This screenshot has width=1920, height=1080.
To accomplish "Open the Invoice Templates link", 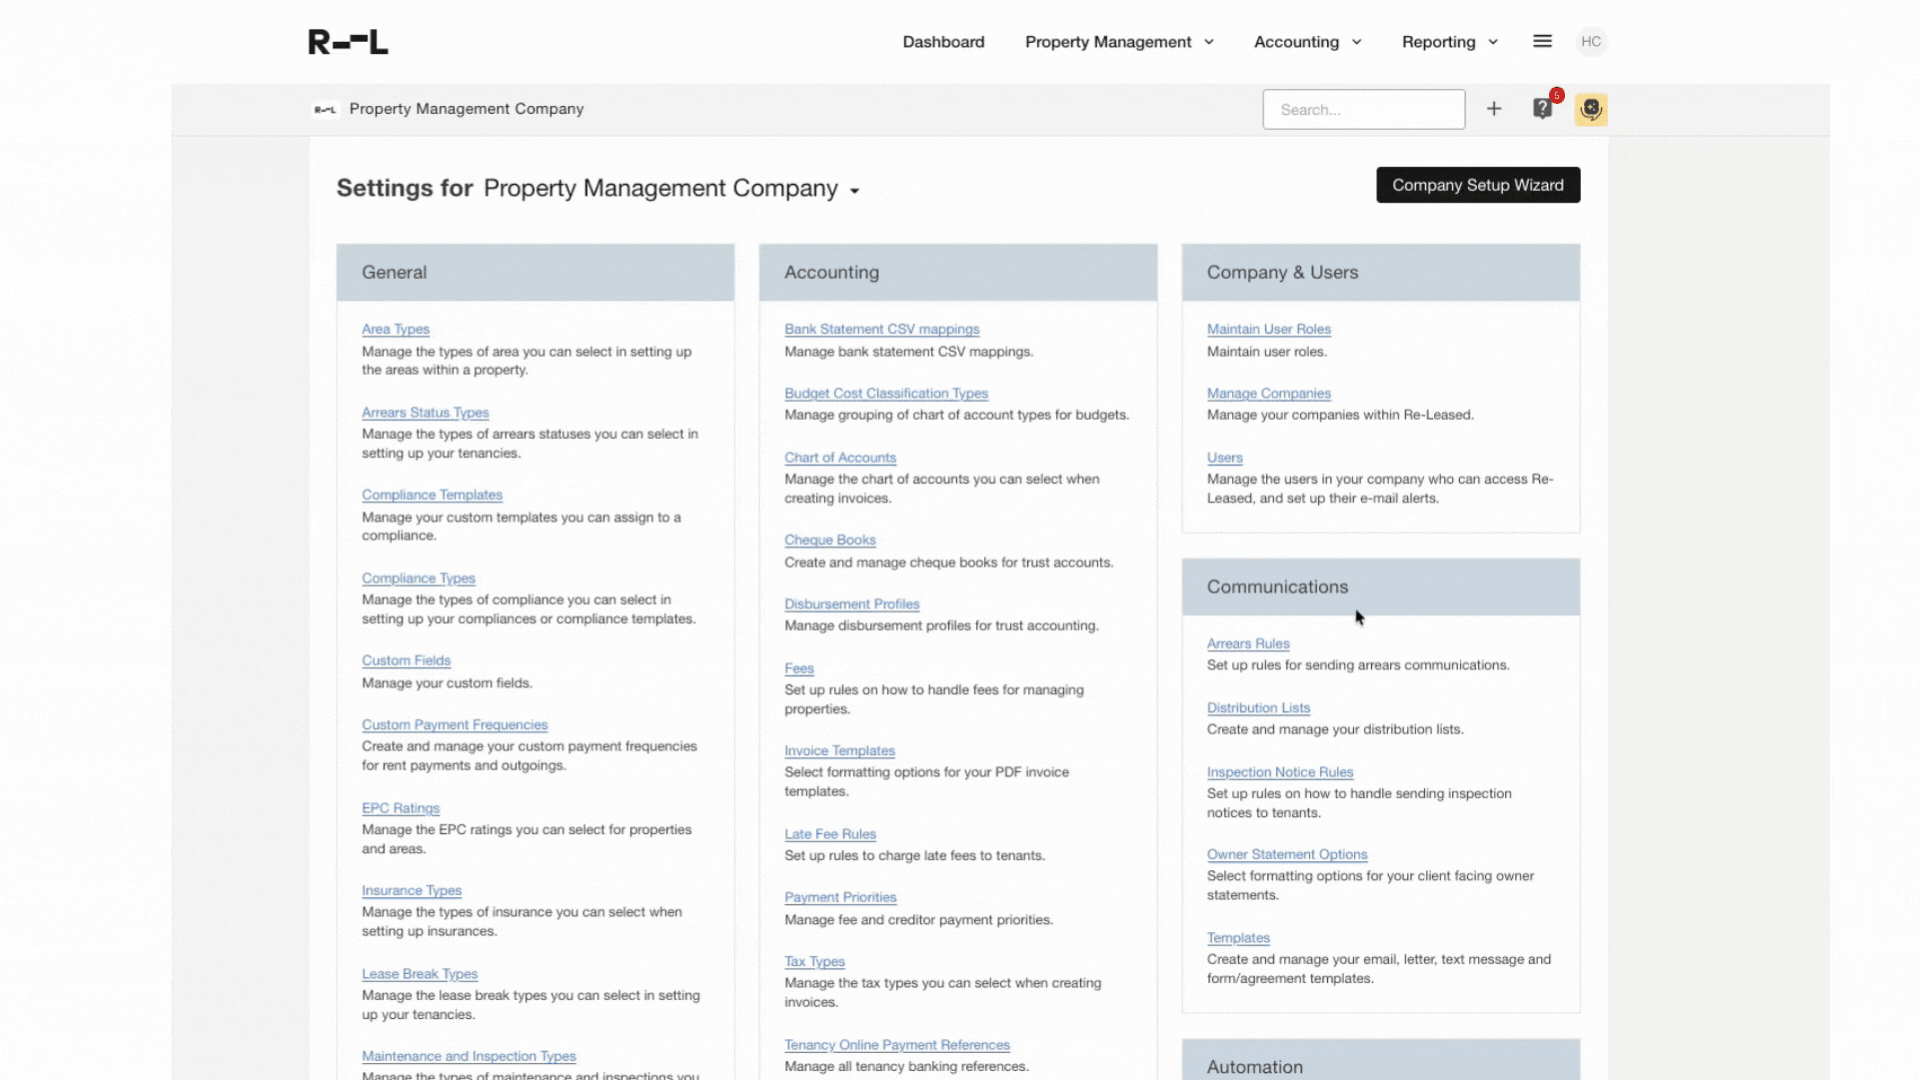I will [839, 751].
